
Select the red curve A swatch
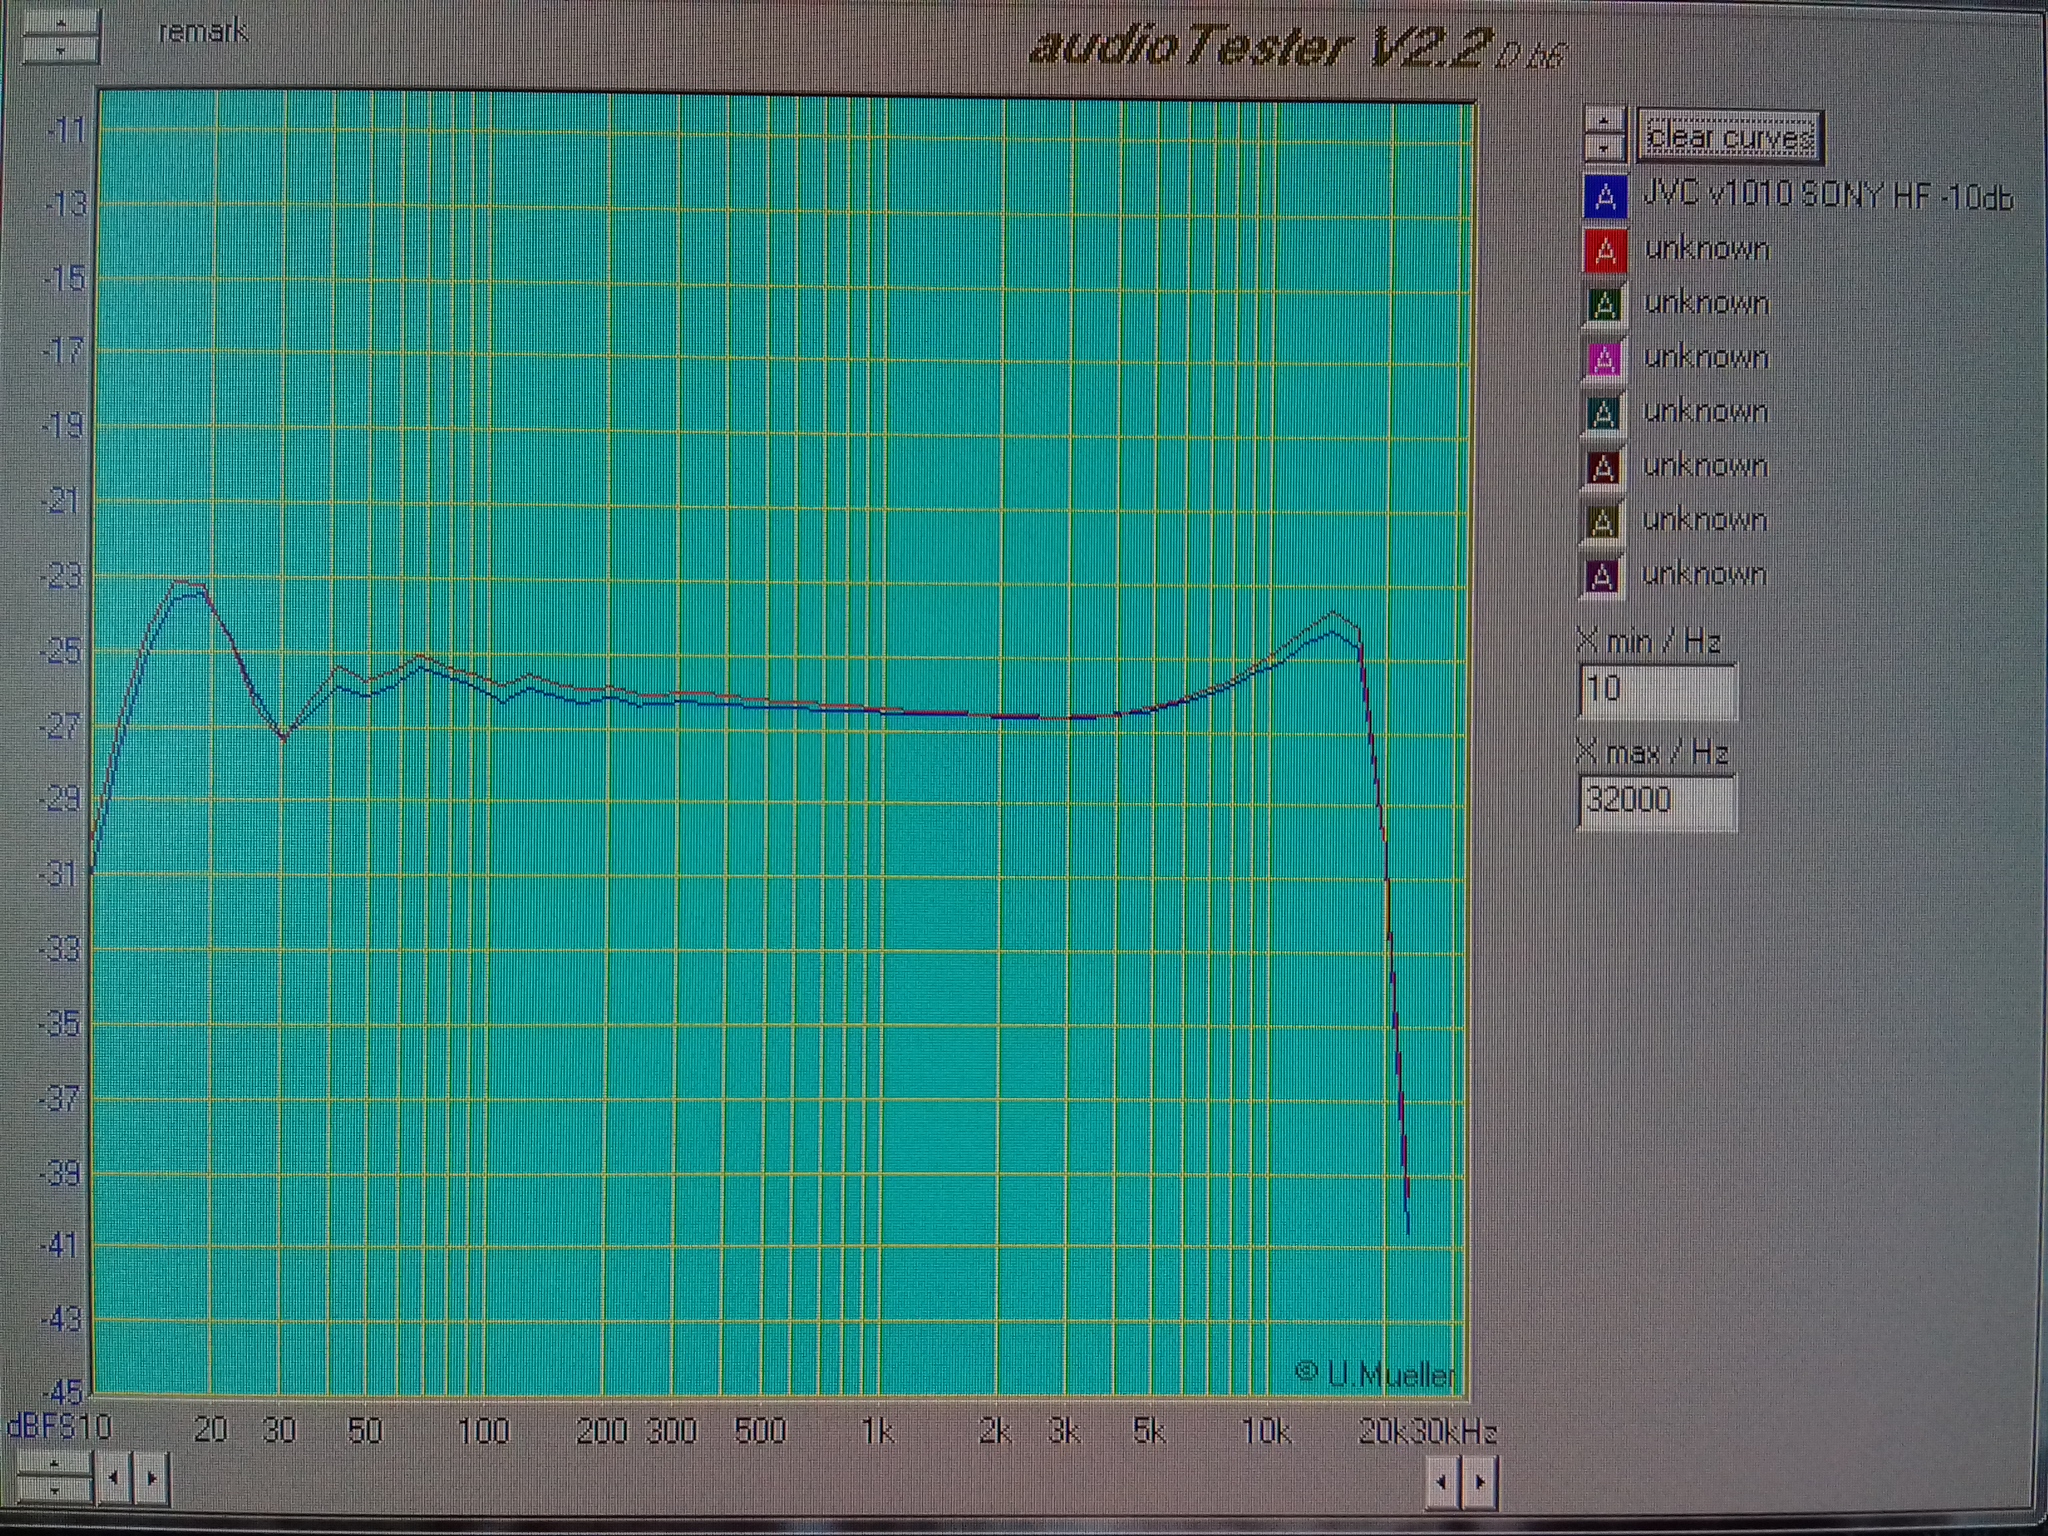point(1605,250)
